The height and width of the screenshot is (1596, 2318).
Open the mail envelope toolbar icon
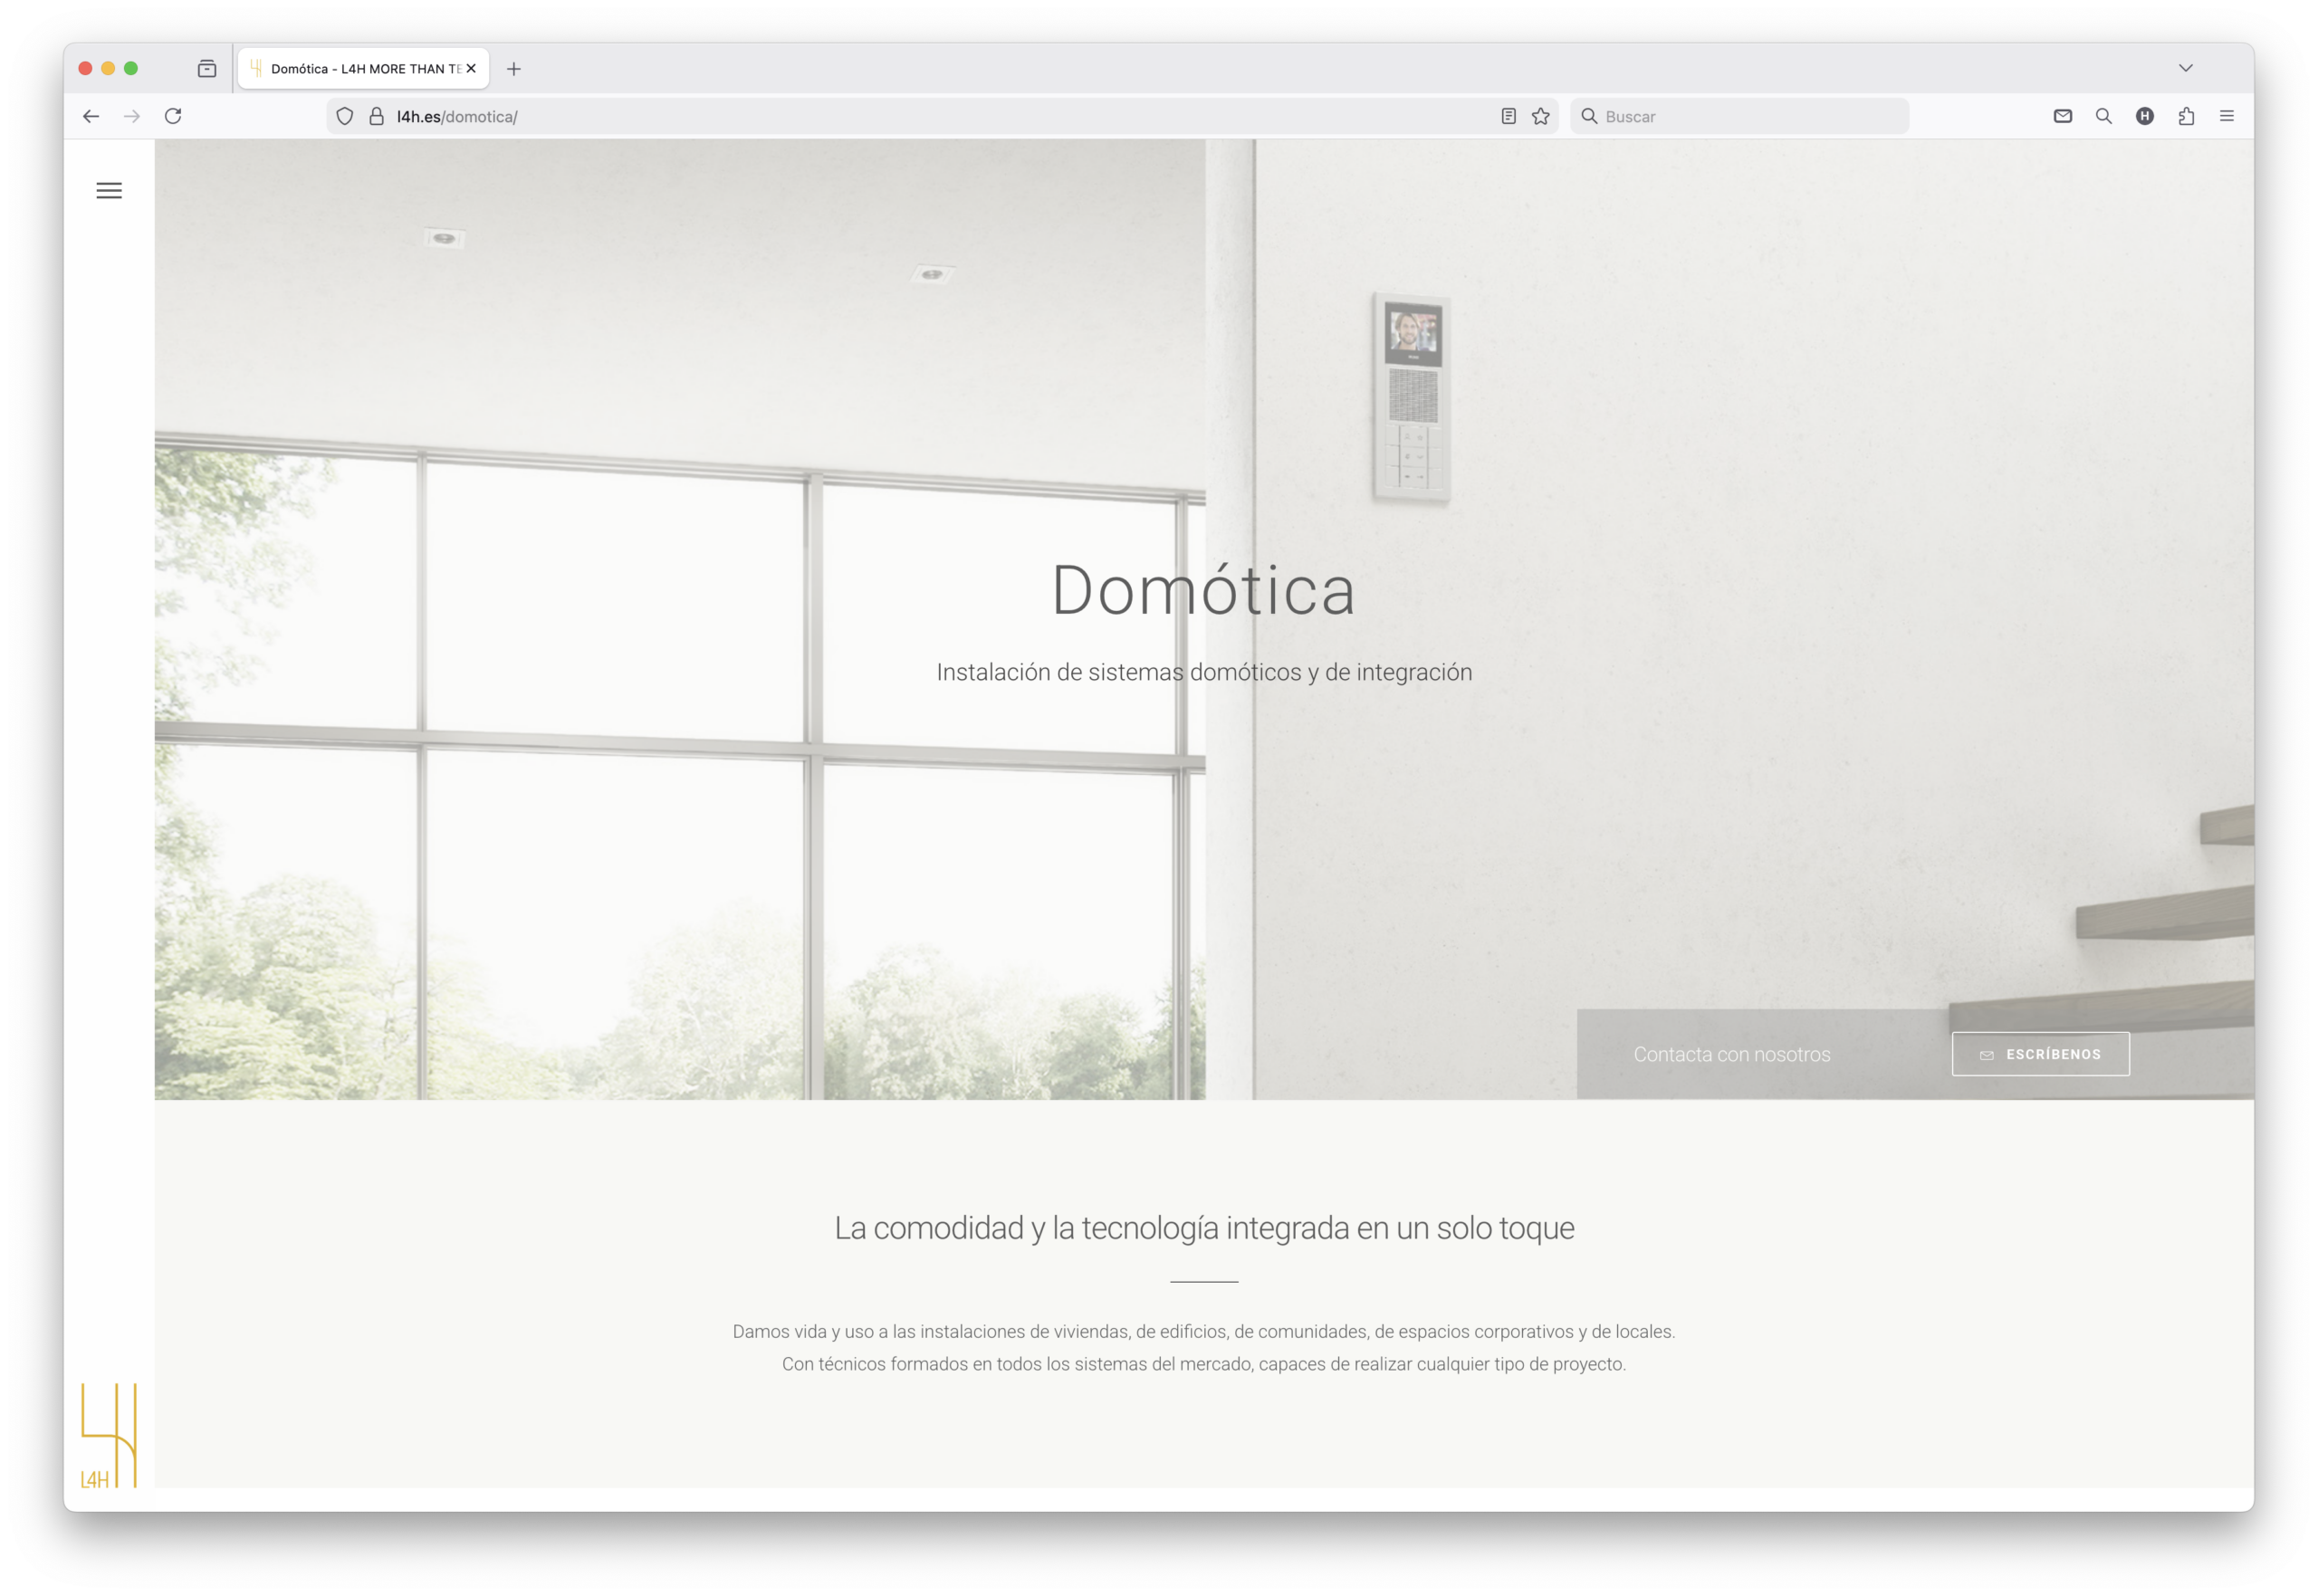coord(2062,116)
